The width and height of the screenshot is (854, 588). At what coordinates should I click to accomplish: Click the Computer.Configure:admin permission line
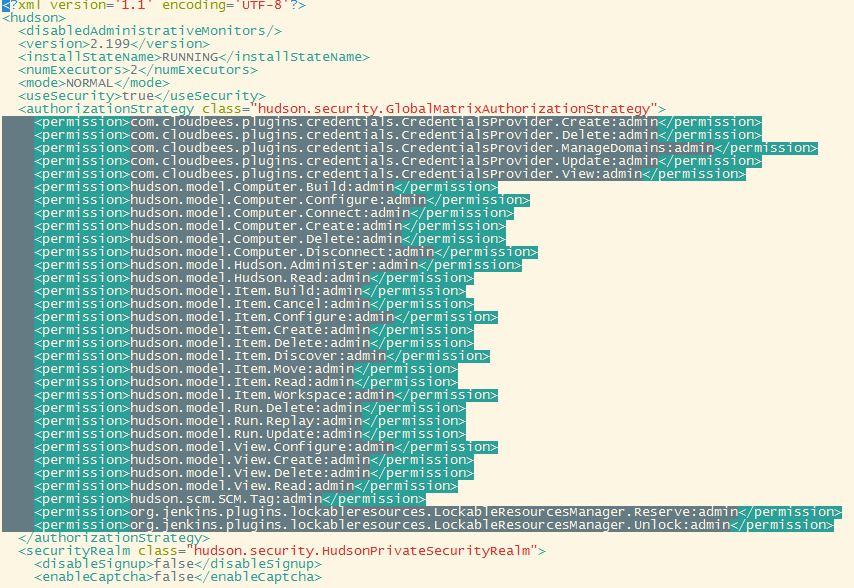[282, 200]
